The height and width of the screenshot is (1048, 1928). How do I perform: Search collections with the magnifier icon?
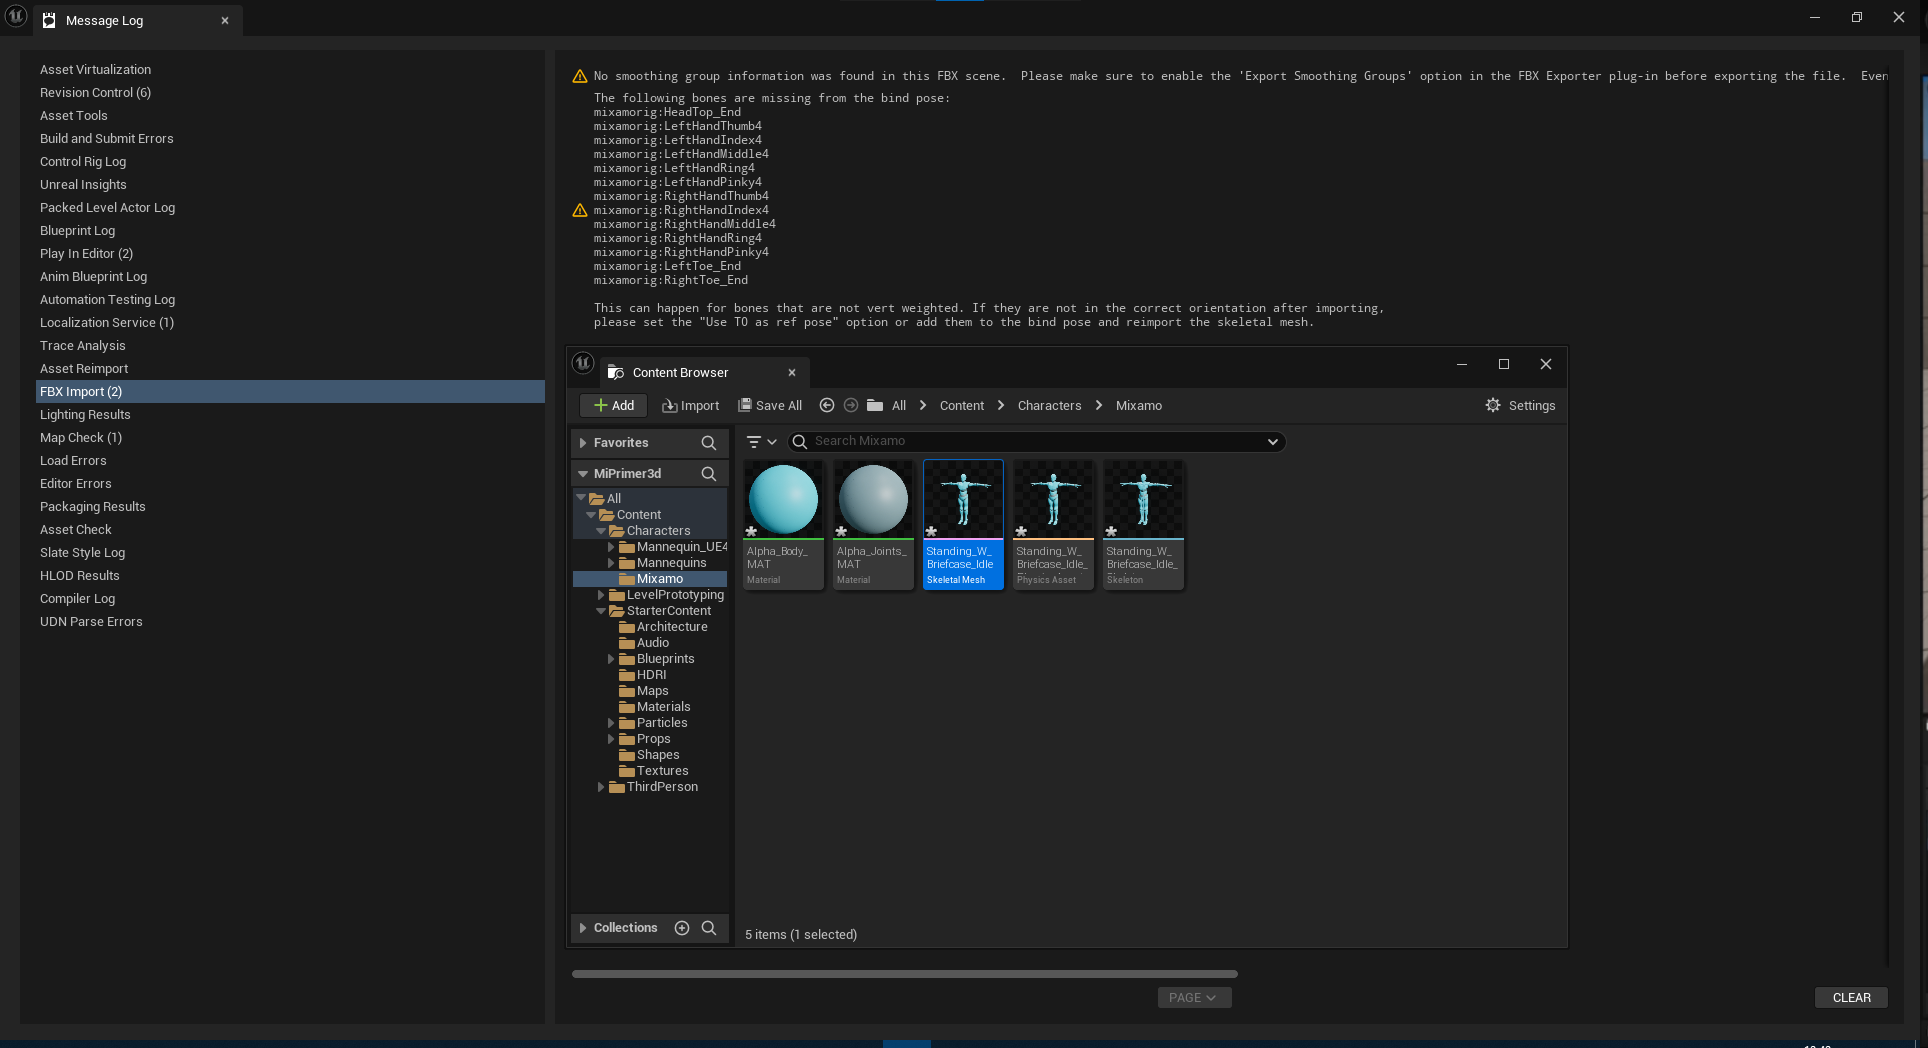tap(709, 928)
